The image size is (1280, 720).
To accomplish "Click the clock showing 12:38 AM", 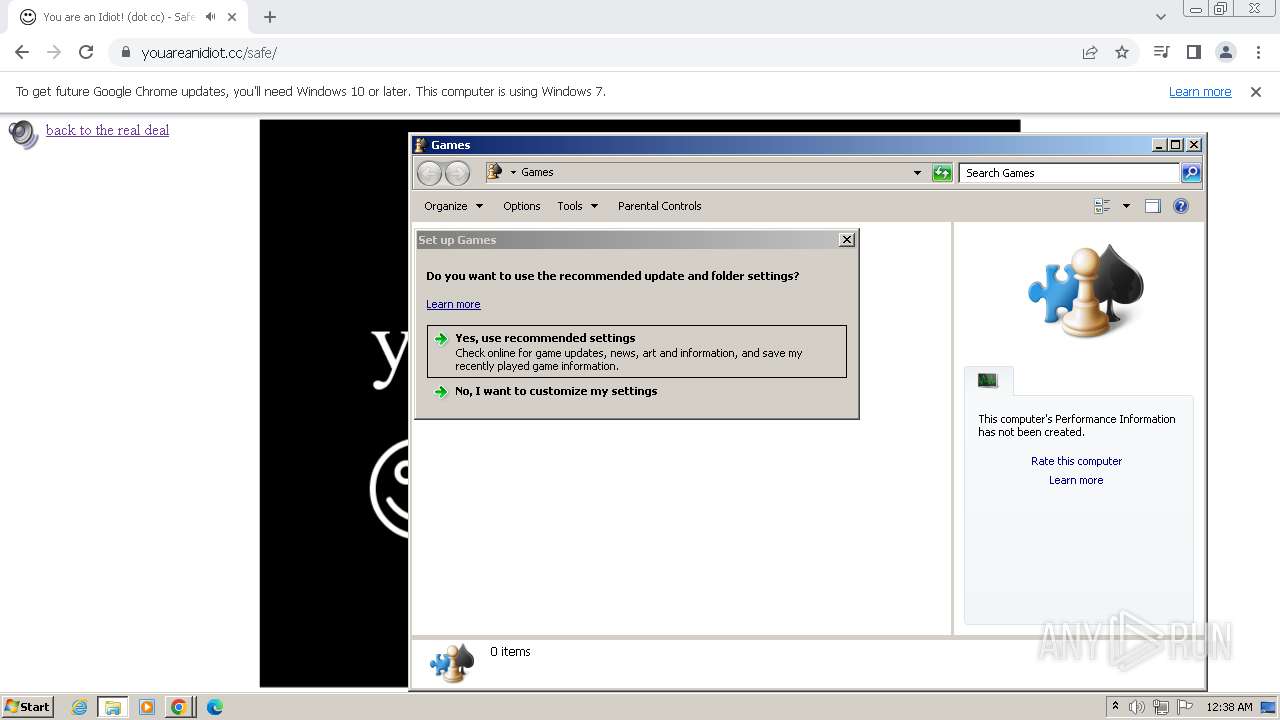I will pos(1229,707).
